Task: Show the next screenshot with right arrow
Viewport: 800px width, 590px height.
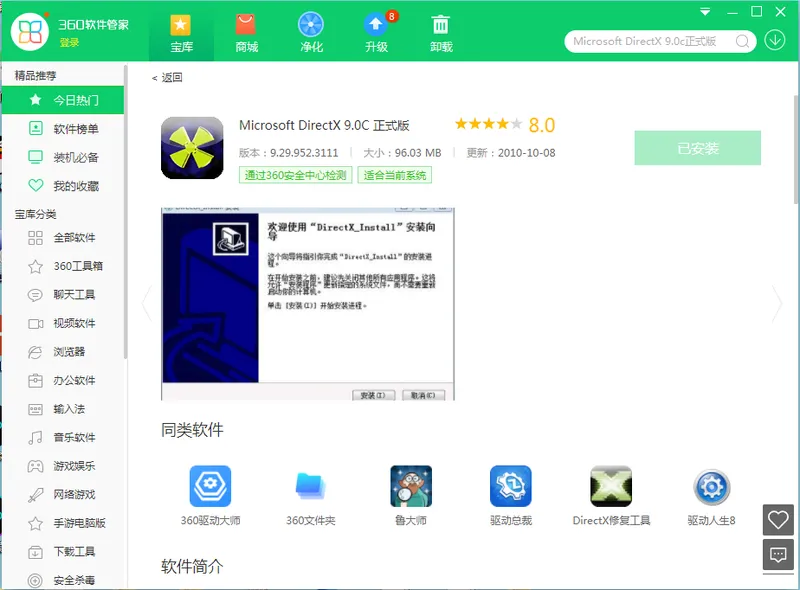Action: pyautogui.click(x=777, y=303)
